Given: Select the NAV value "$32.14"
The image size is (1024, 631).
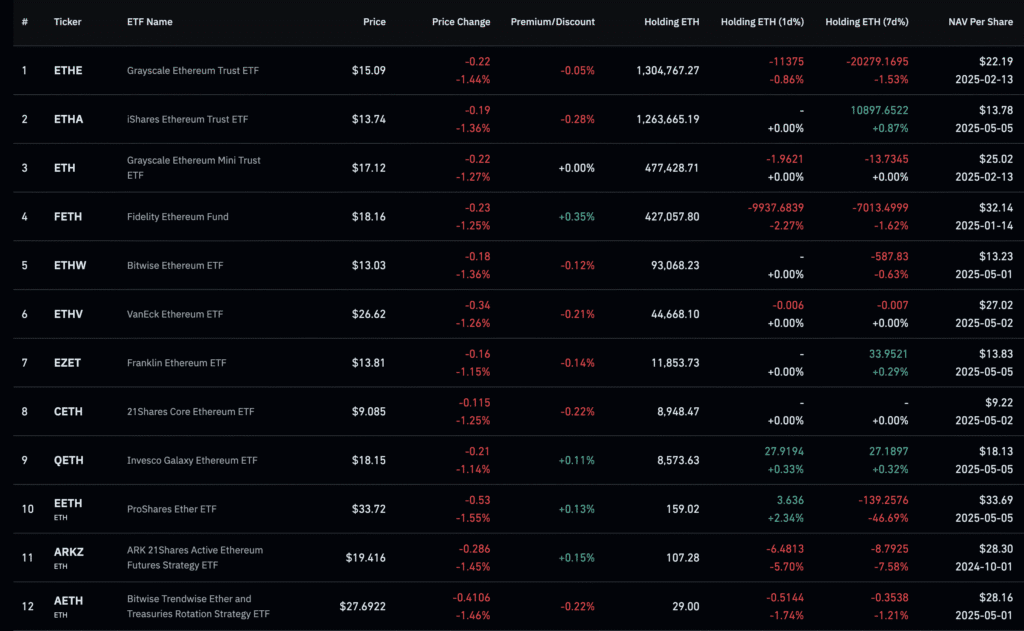Looking at the screenshot, I should coord(996,208).
